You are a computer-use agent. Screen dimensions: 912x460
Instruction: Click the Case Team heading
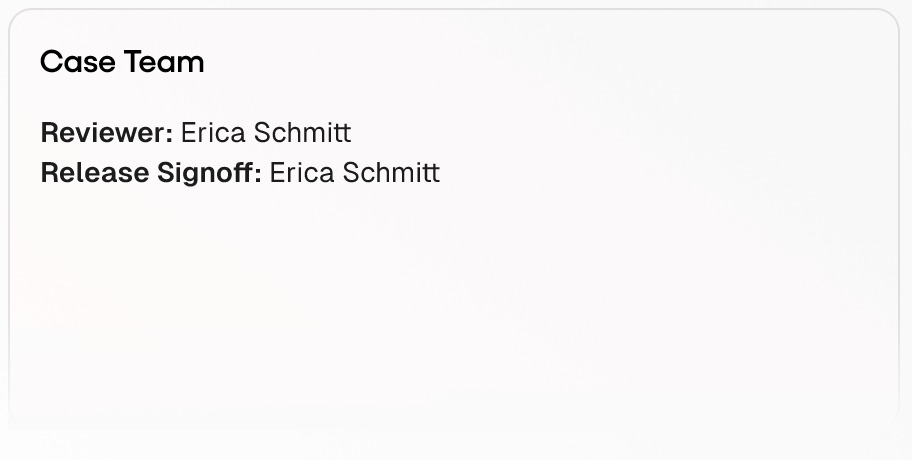pyautogui.click(x=122, y=62)
